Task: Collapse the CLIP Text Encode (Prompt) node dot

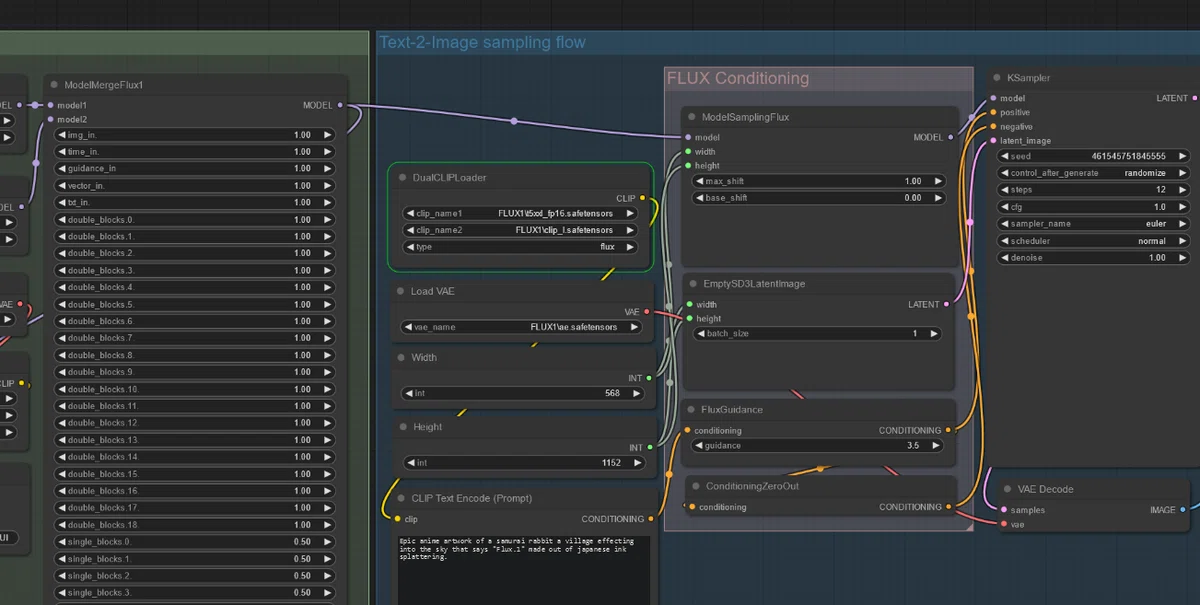Action: (x=401, y=497)
